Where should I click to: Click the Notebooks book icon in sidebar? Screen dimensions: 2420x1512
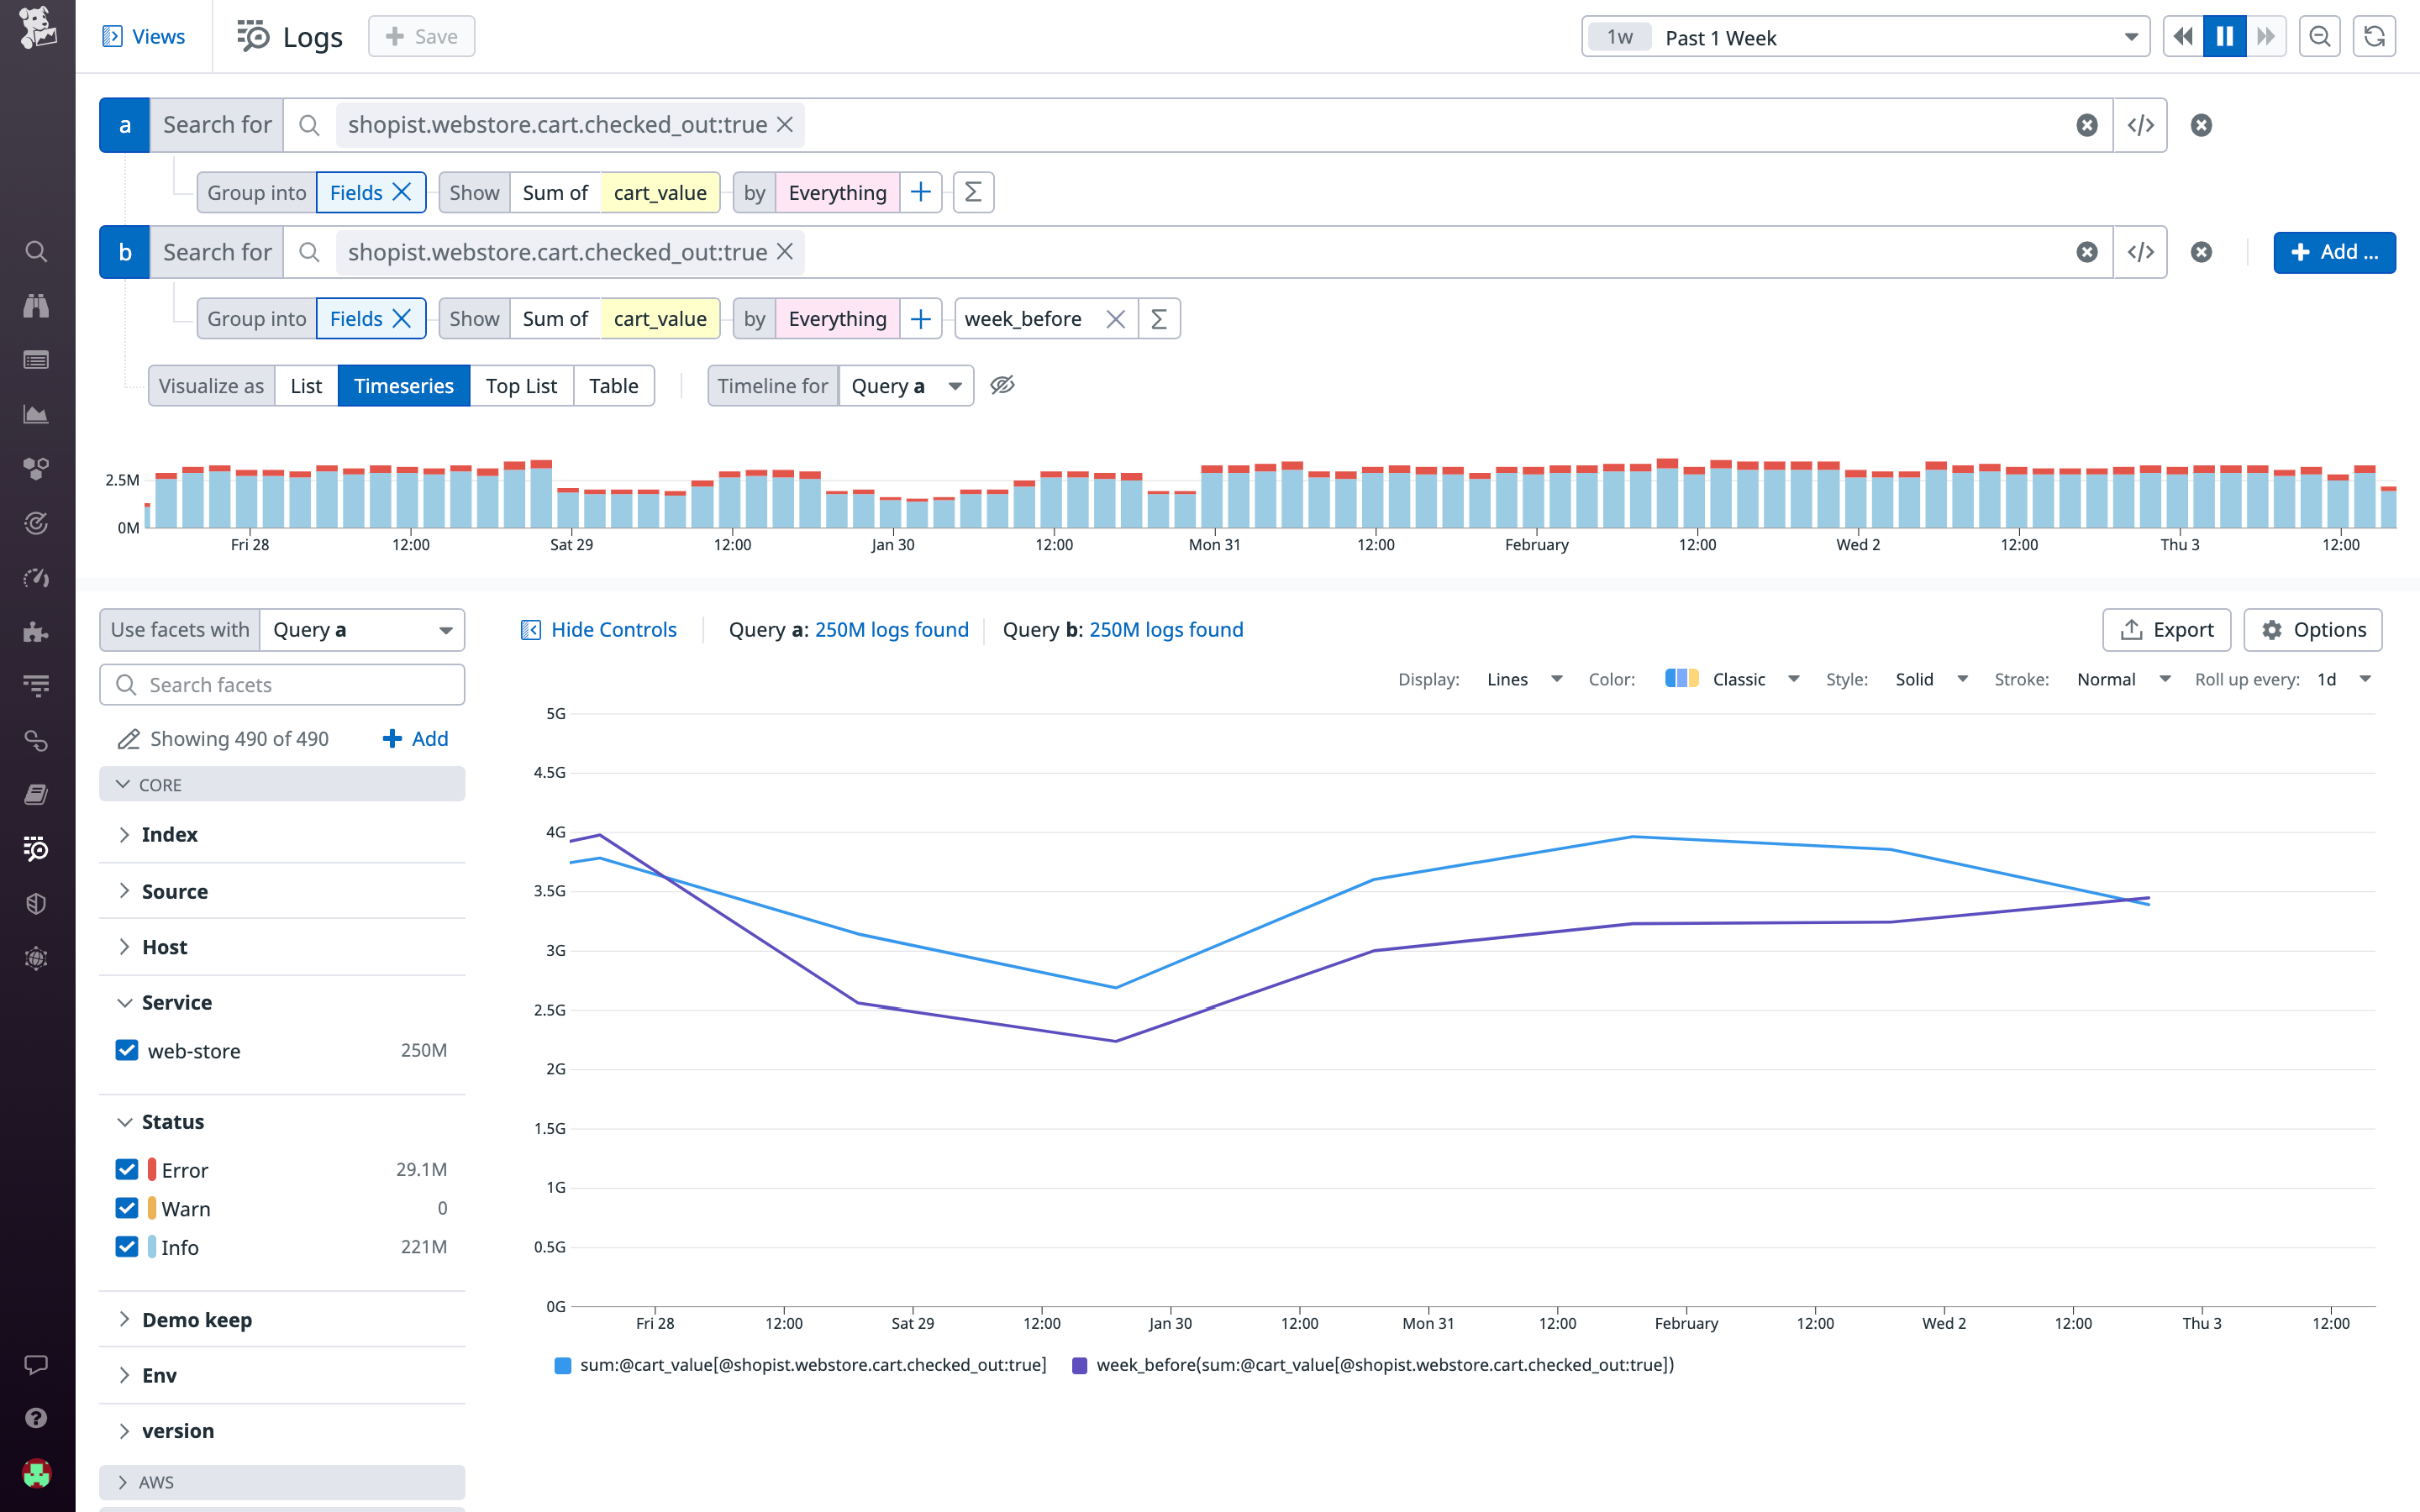tap(36, 793)
